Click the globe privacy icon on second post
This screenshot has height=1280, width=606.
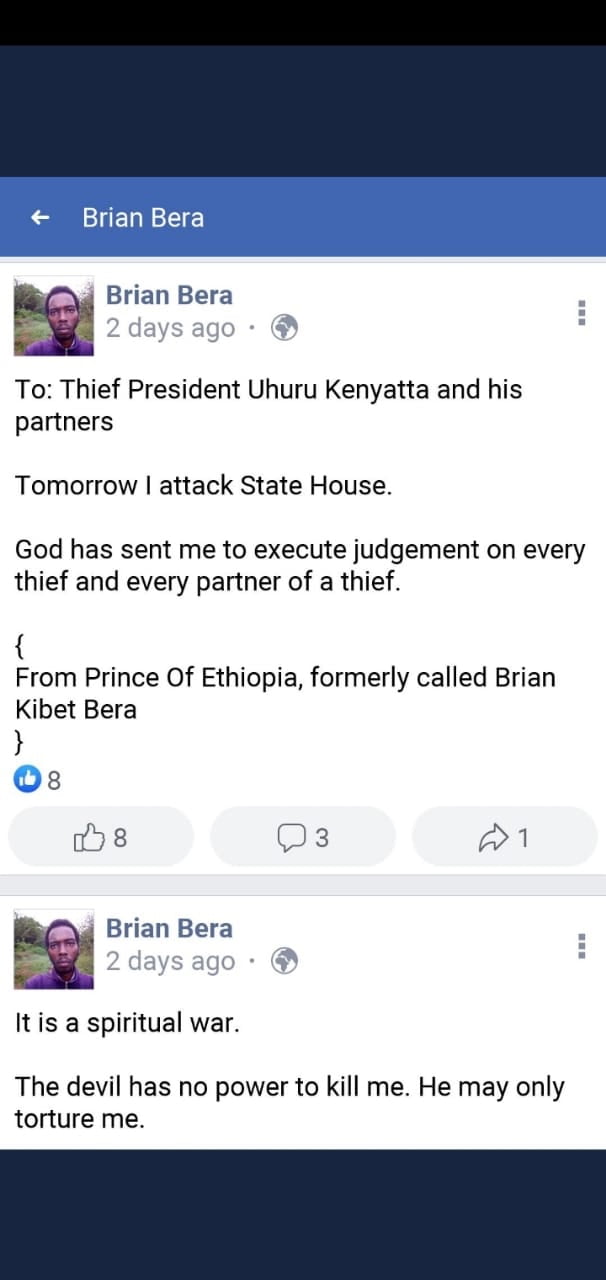click(285, 961)
